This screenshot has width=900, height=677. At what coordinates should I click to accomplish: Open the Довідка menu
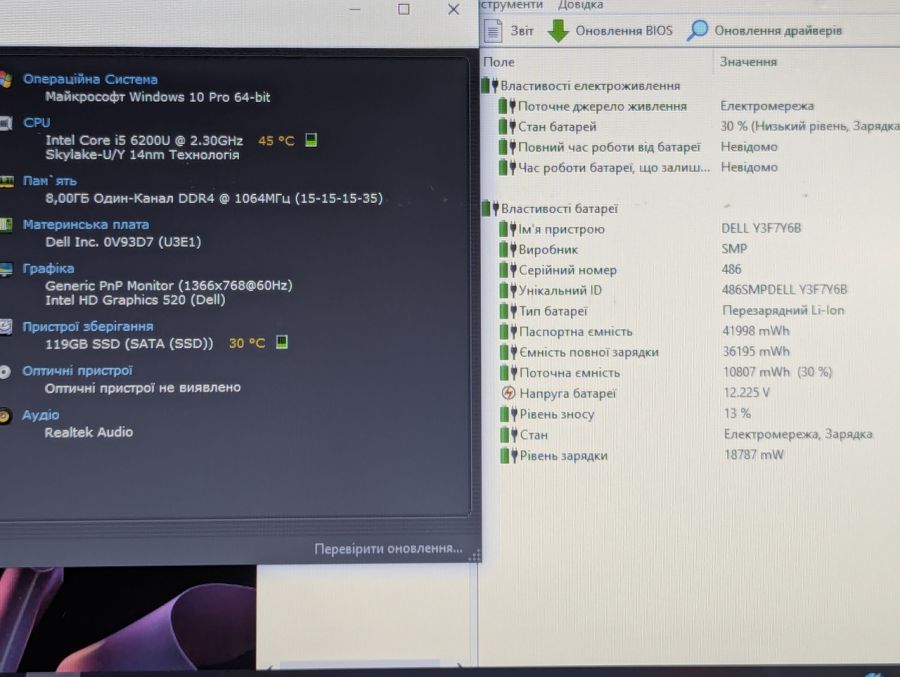tap(580, 5)
